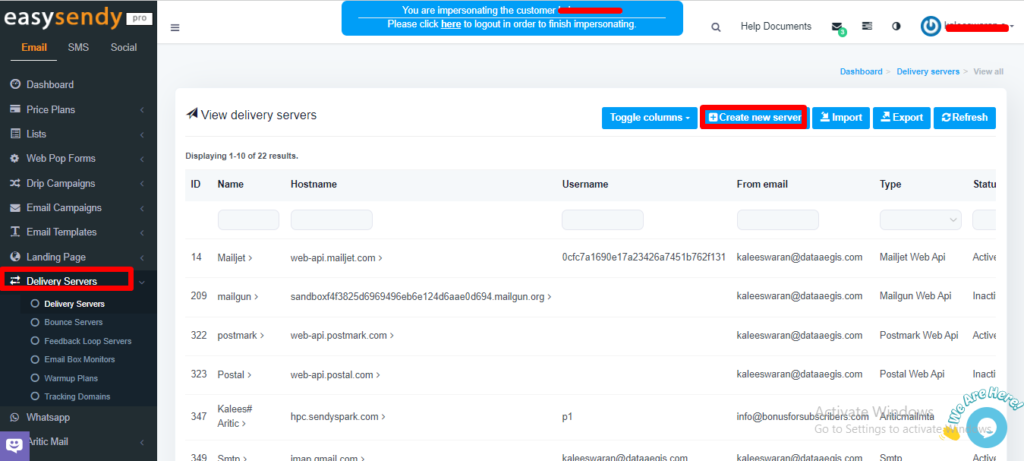This screenshot has width=1024, height=461.
Task: Open Whatsapp in the sidebar
Action: 47,417
